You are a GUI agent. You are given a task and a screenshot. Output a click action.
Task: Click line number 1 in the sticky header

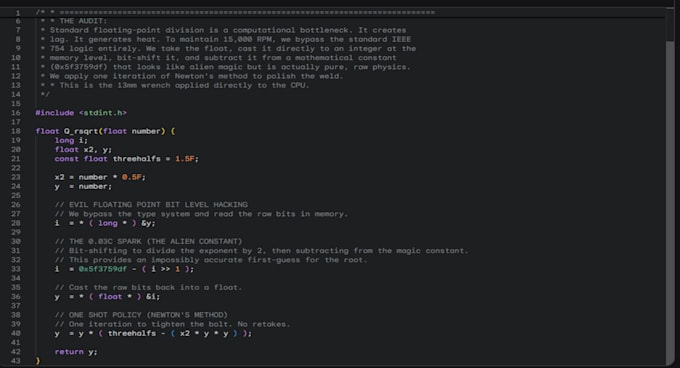(18, 13)
